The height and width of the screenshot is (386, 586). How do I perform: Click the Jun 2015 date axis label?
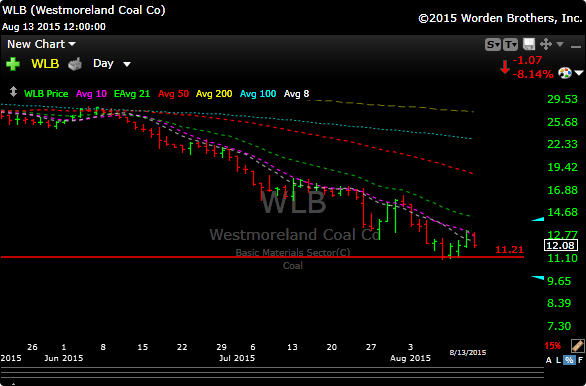click(x=64, y=358)
